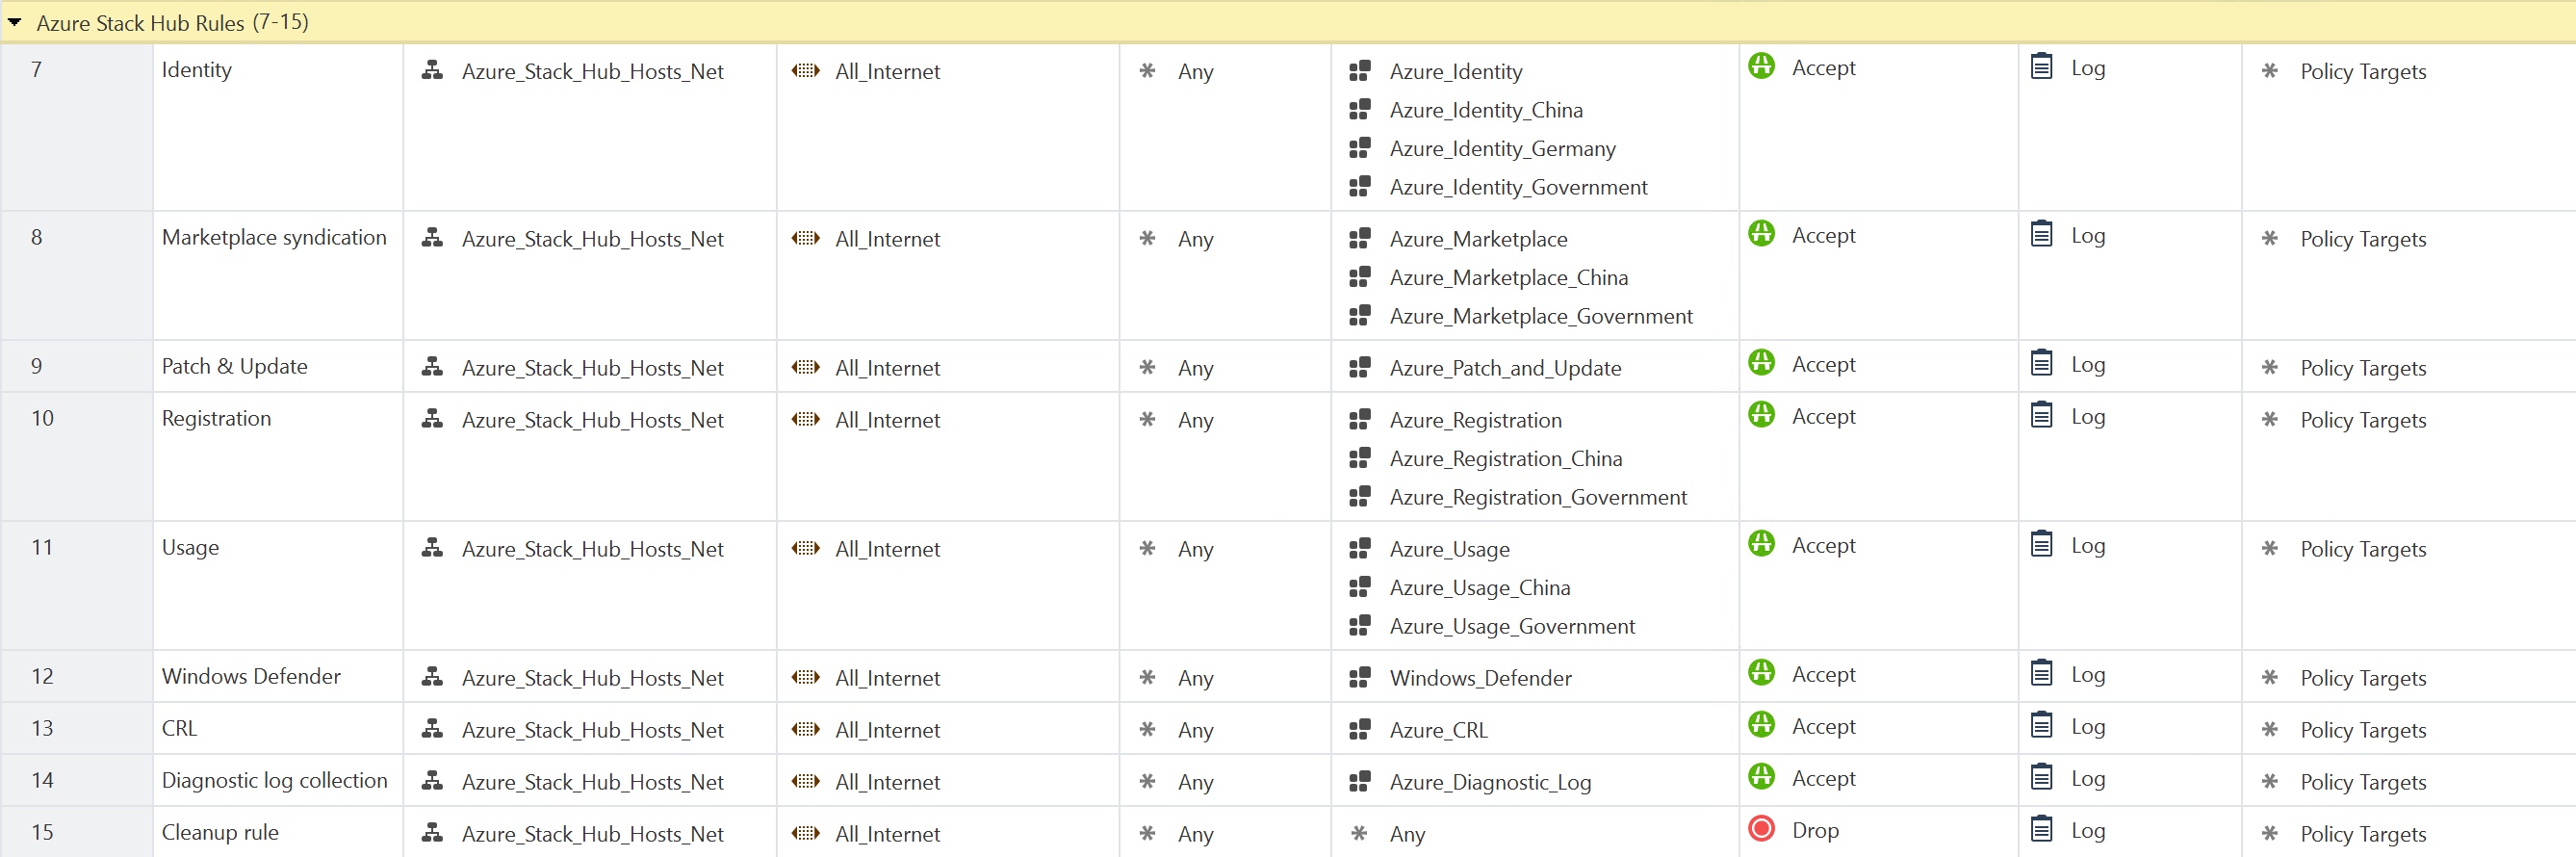Click Azure_Stack_Hub_Hosts_Net in rule 9
The width and height of the screenshot is (2576, 857).
coord(592,369)
